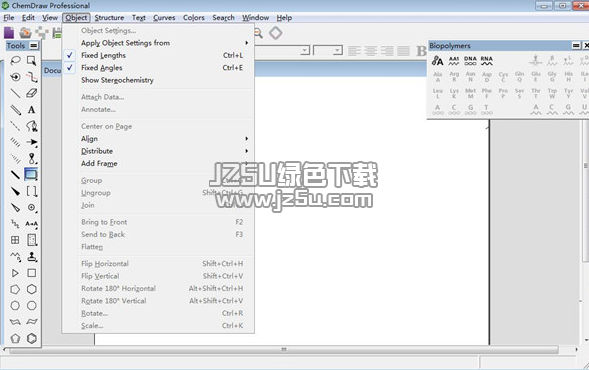Viewport: 589px width, 370px height.
Task: Select the Solid Bond line tool
Action: pos(15,93)
